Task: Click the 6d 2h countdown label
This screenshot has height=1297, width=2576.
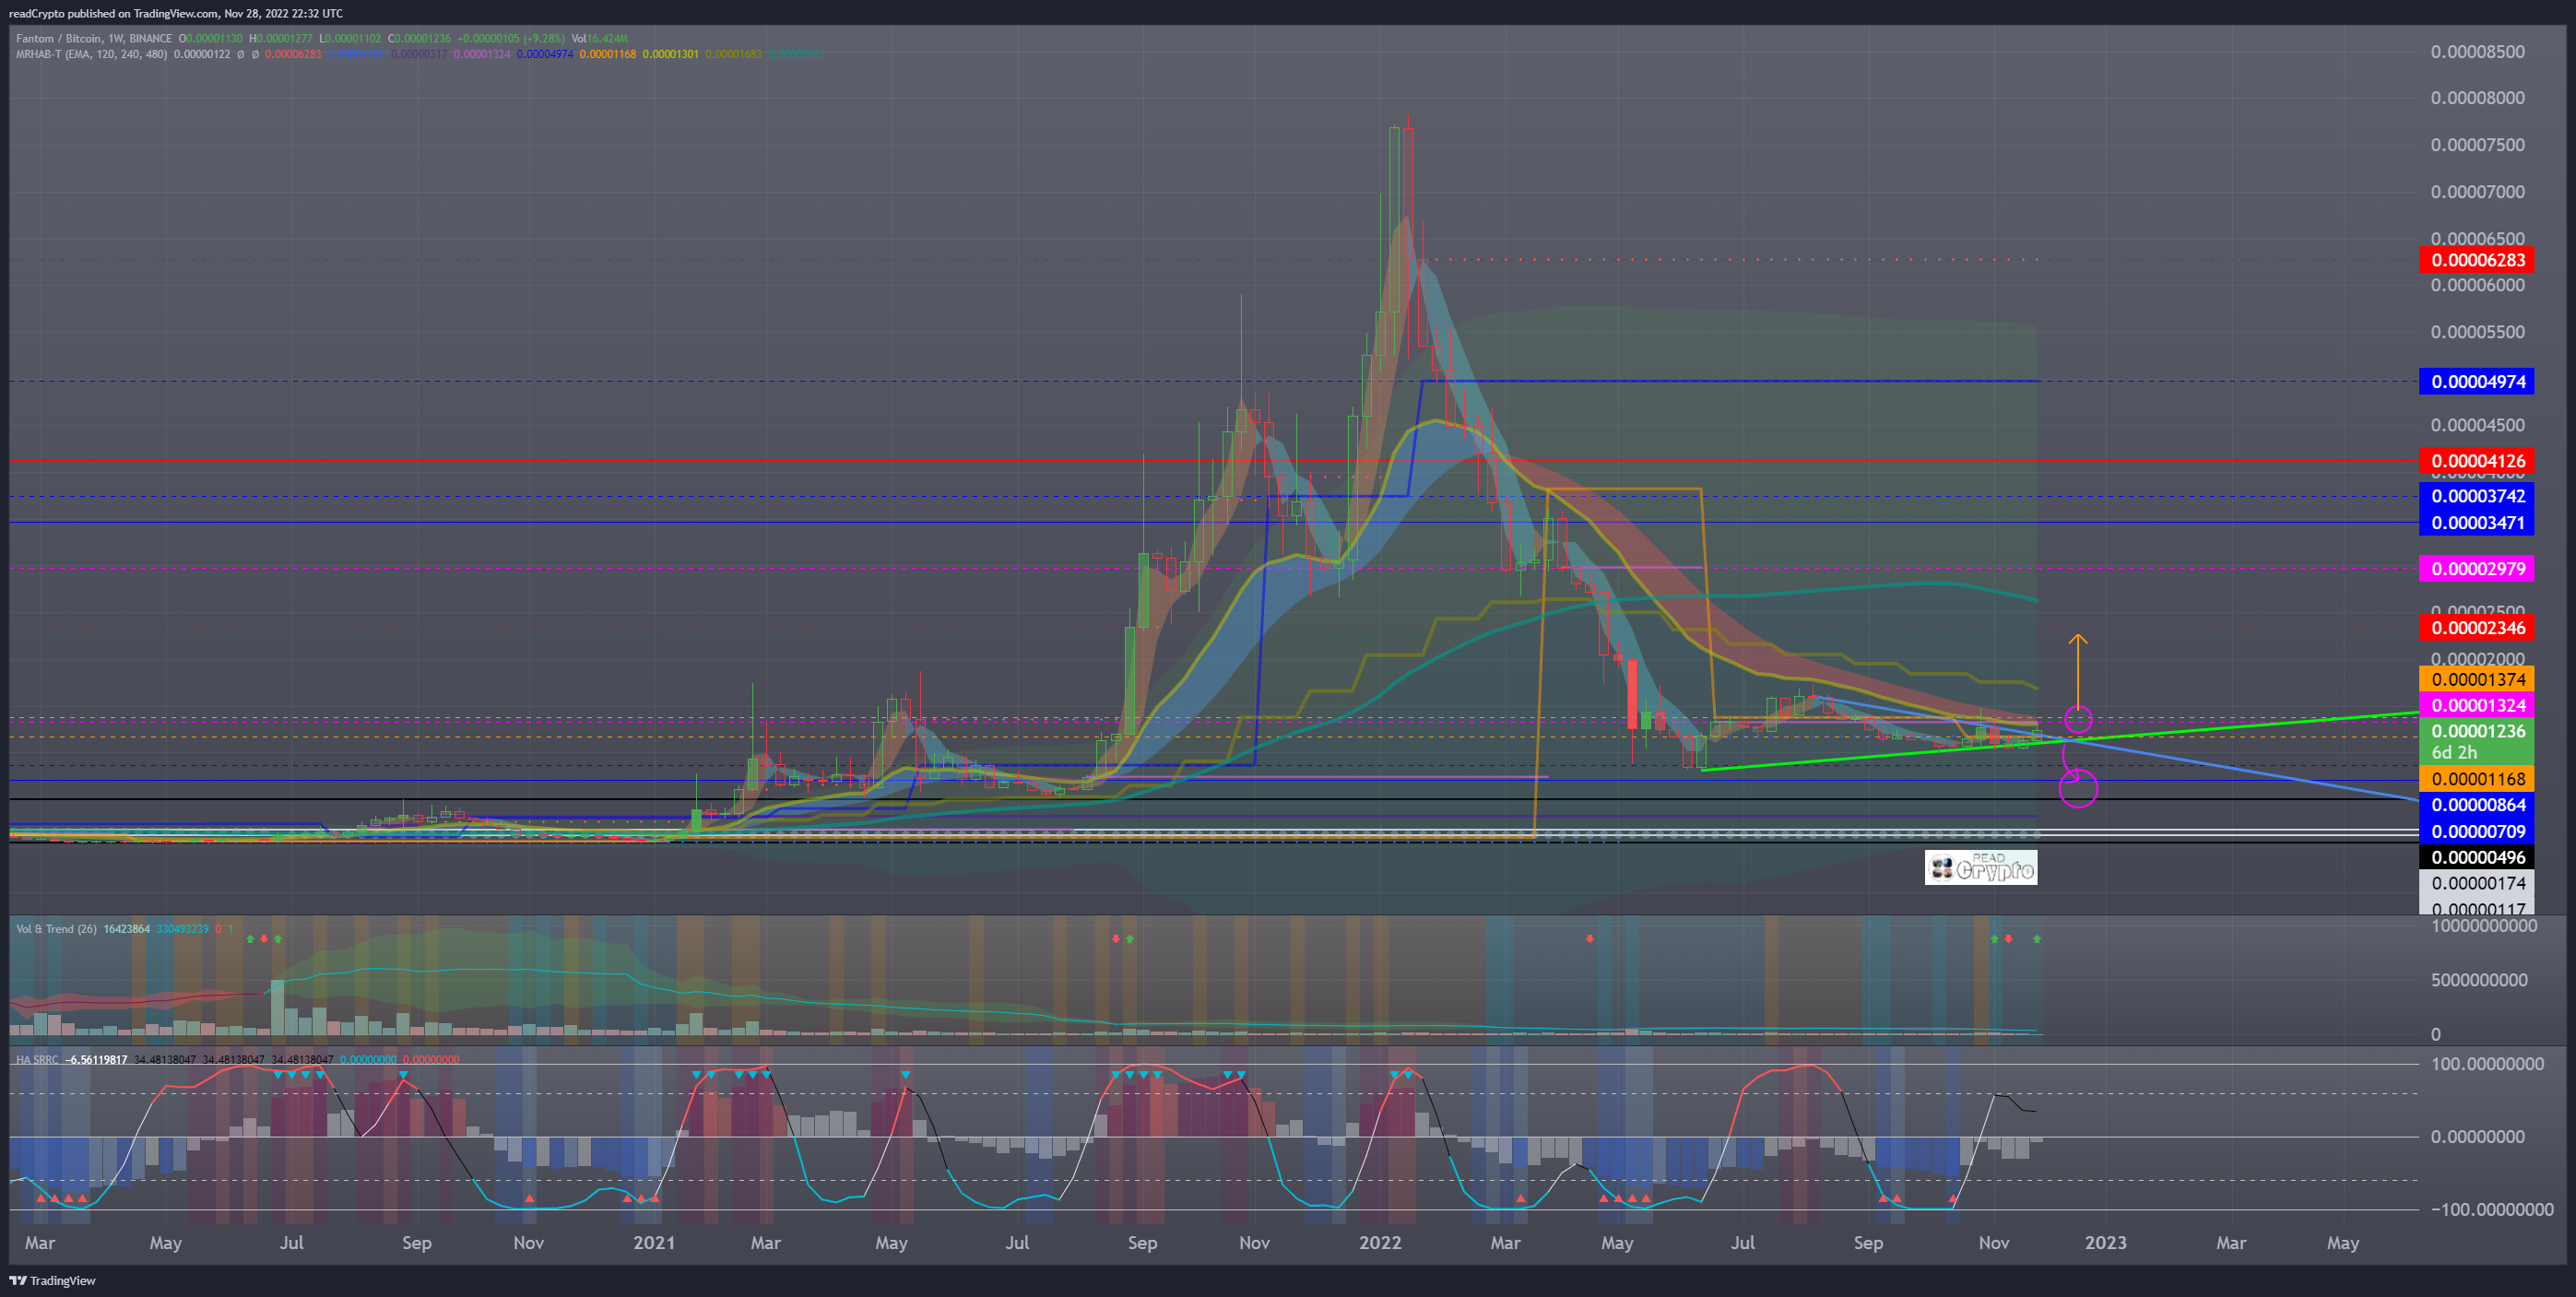Action: 2454,752
